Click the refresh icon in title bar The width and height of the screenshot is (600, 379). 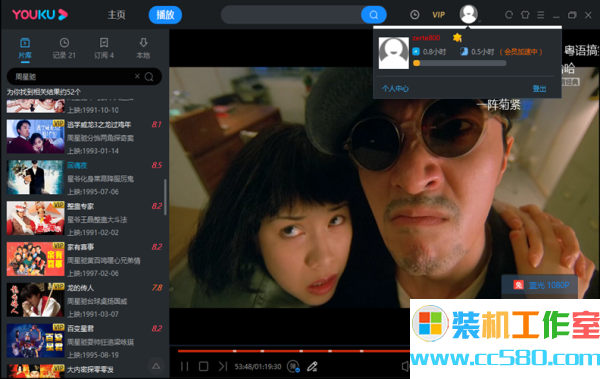(x=509, y=15)
